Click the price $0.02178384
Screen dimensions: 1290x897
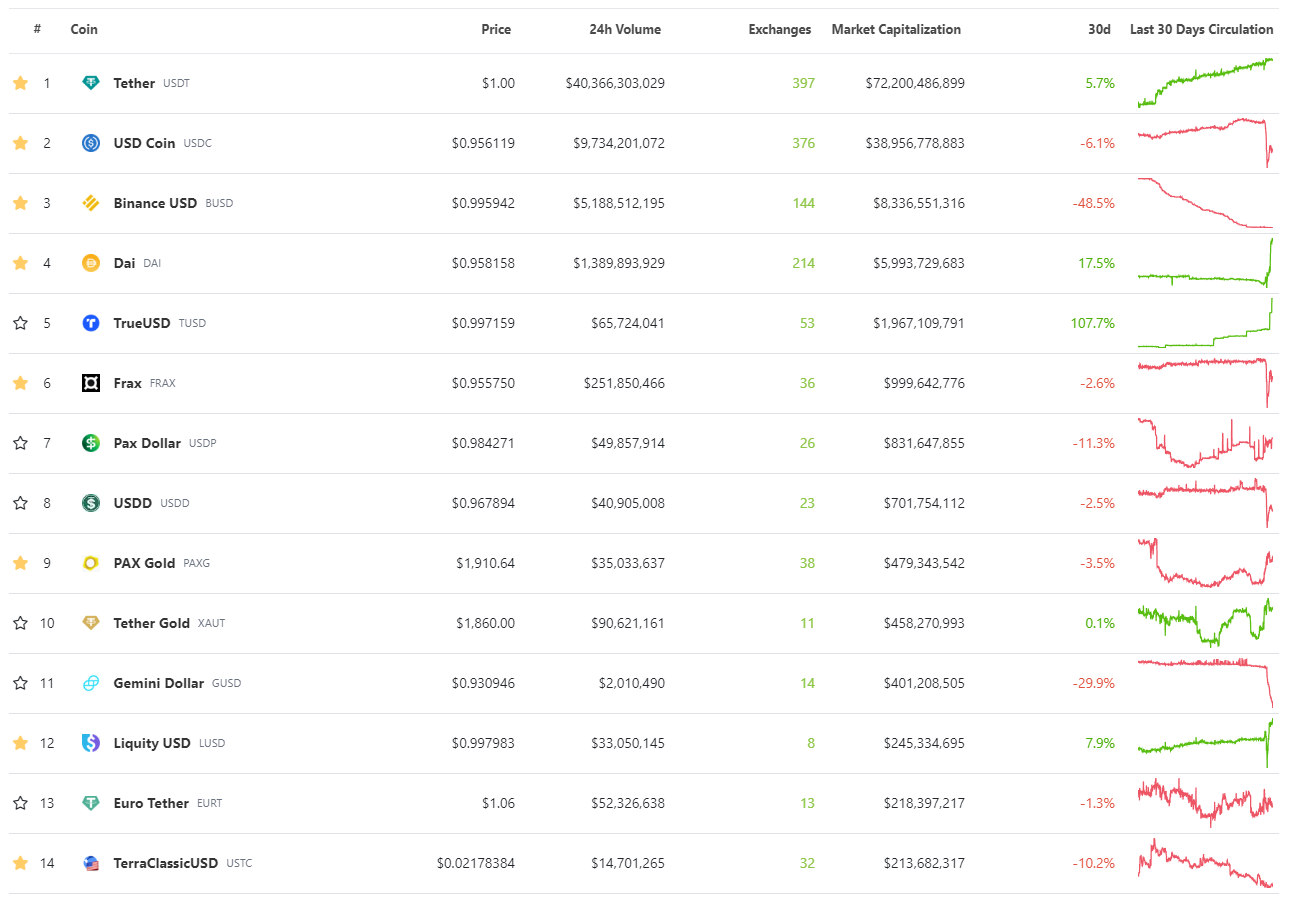[x=476, y=863]
